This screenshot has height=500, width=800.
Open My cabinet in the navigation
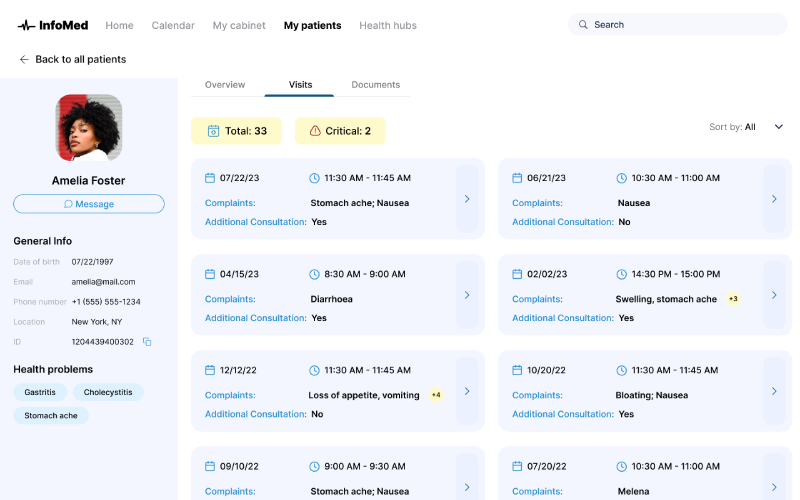click(239, 26)
